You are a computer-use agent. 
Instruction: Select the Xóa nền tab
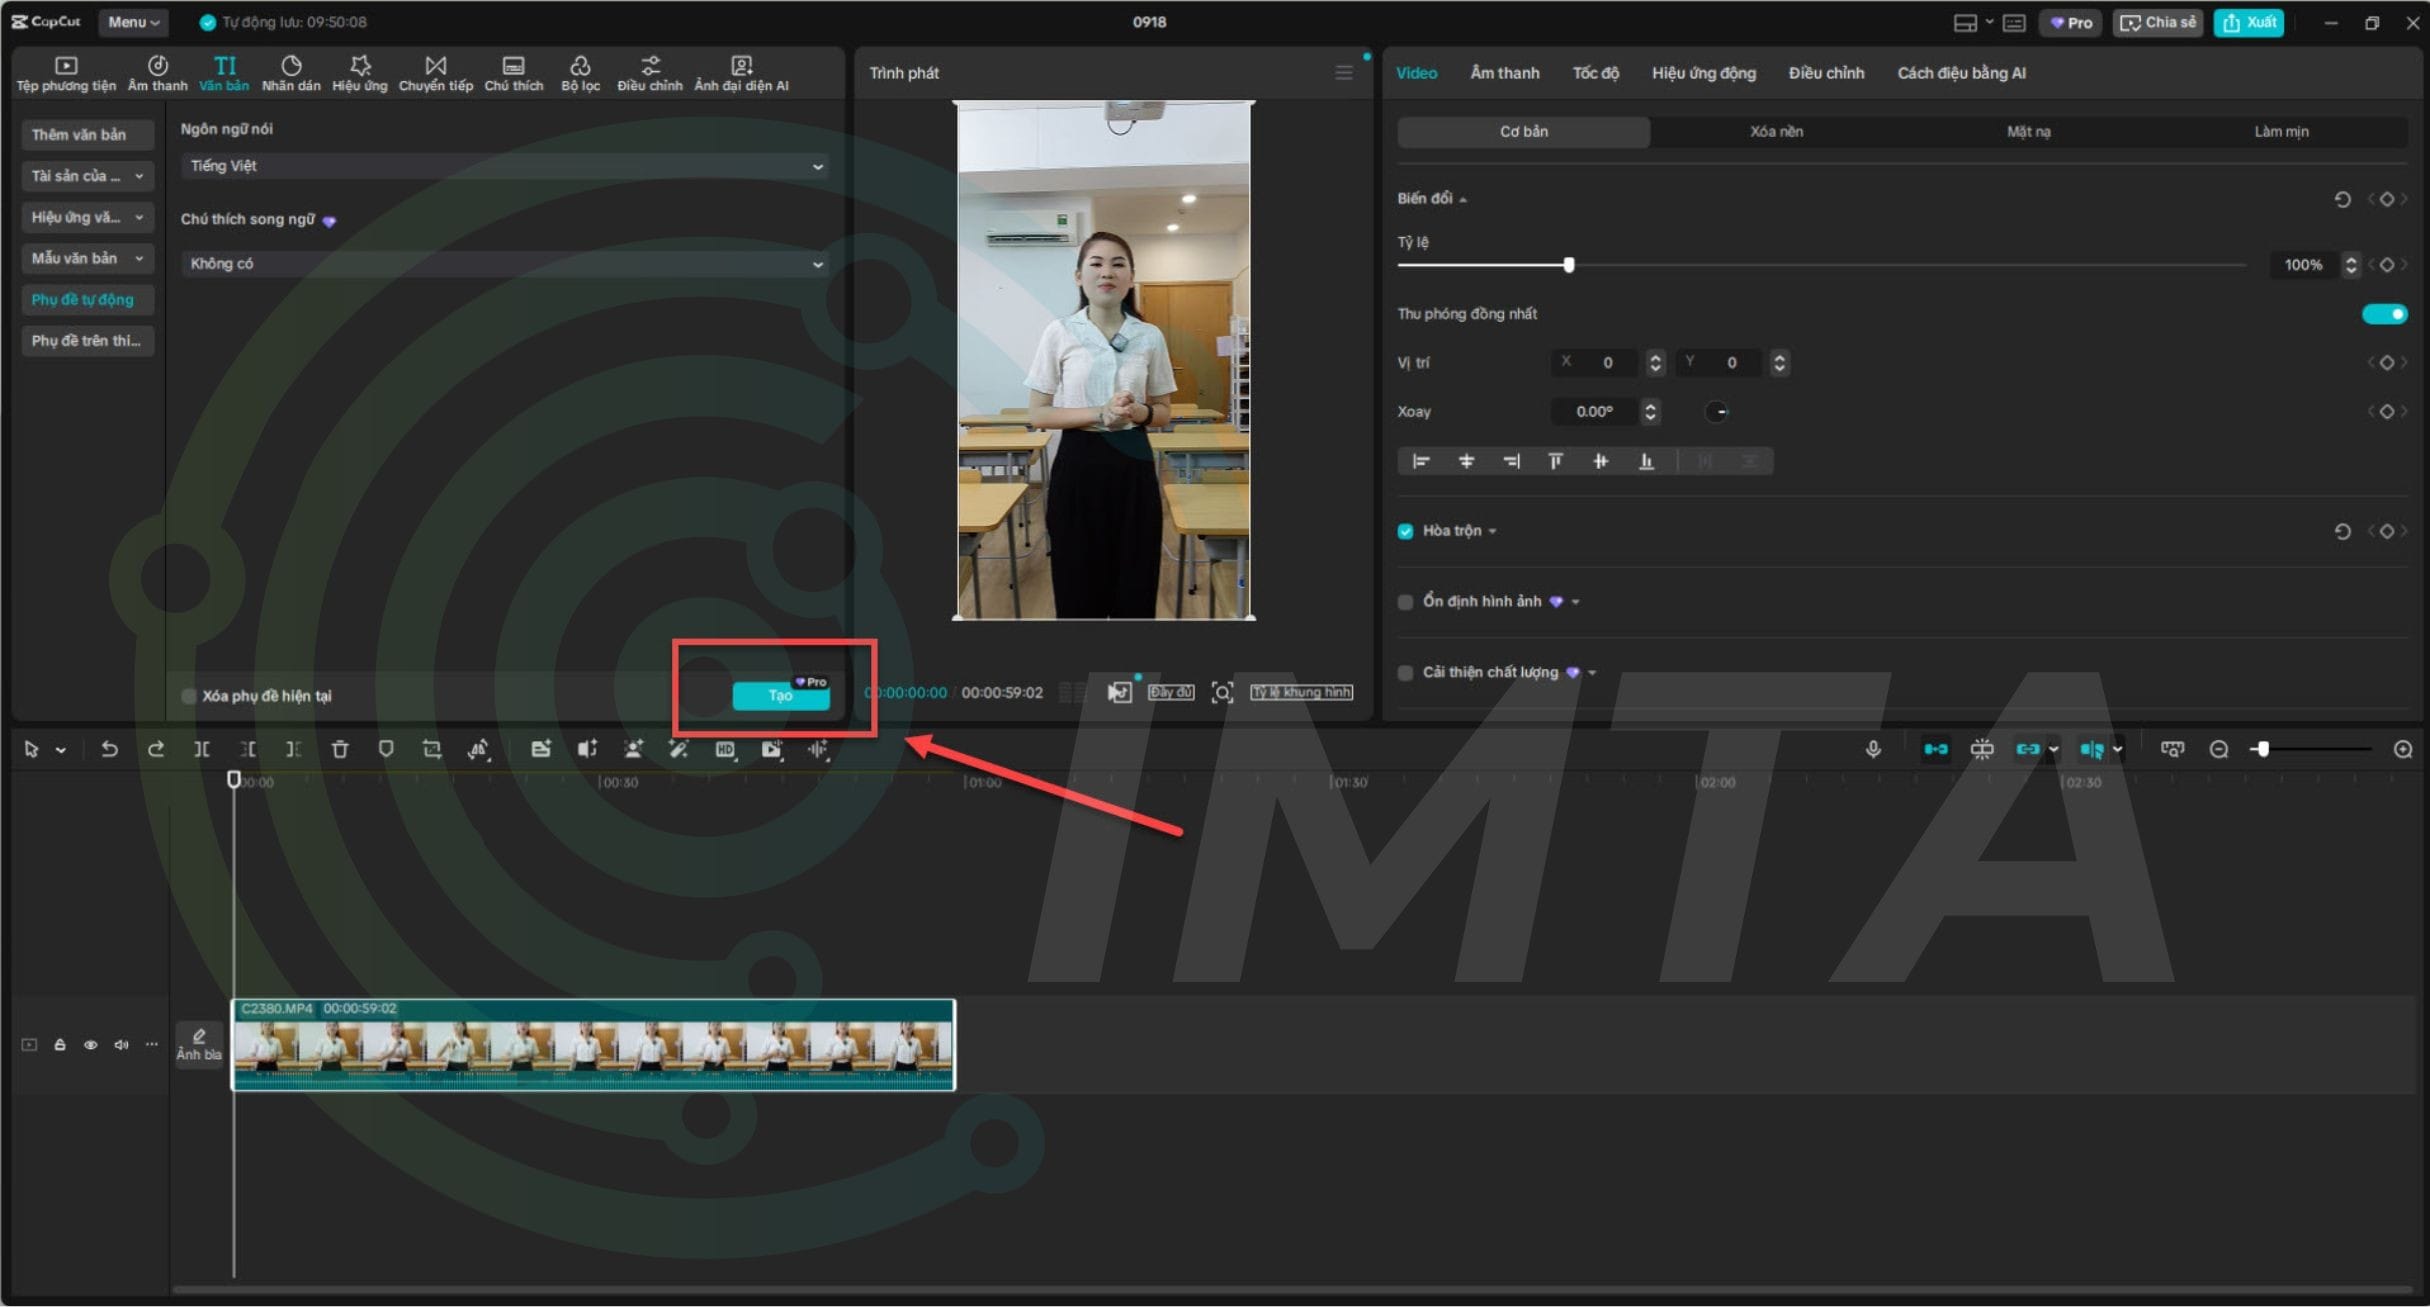point(1776,131)
